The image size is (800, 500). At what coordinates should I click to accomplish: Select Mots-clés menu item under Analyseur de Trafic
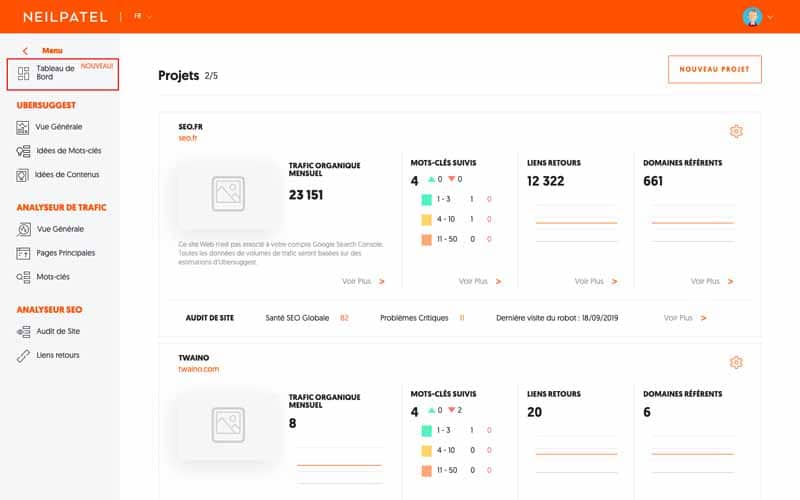(x=53, y=277)
